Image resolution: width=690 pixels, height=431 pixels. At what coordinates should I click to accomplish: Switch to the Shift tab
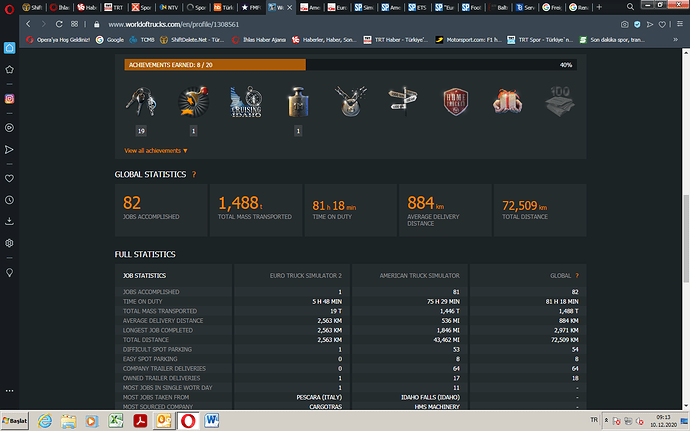[x=32, y=7]
